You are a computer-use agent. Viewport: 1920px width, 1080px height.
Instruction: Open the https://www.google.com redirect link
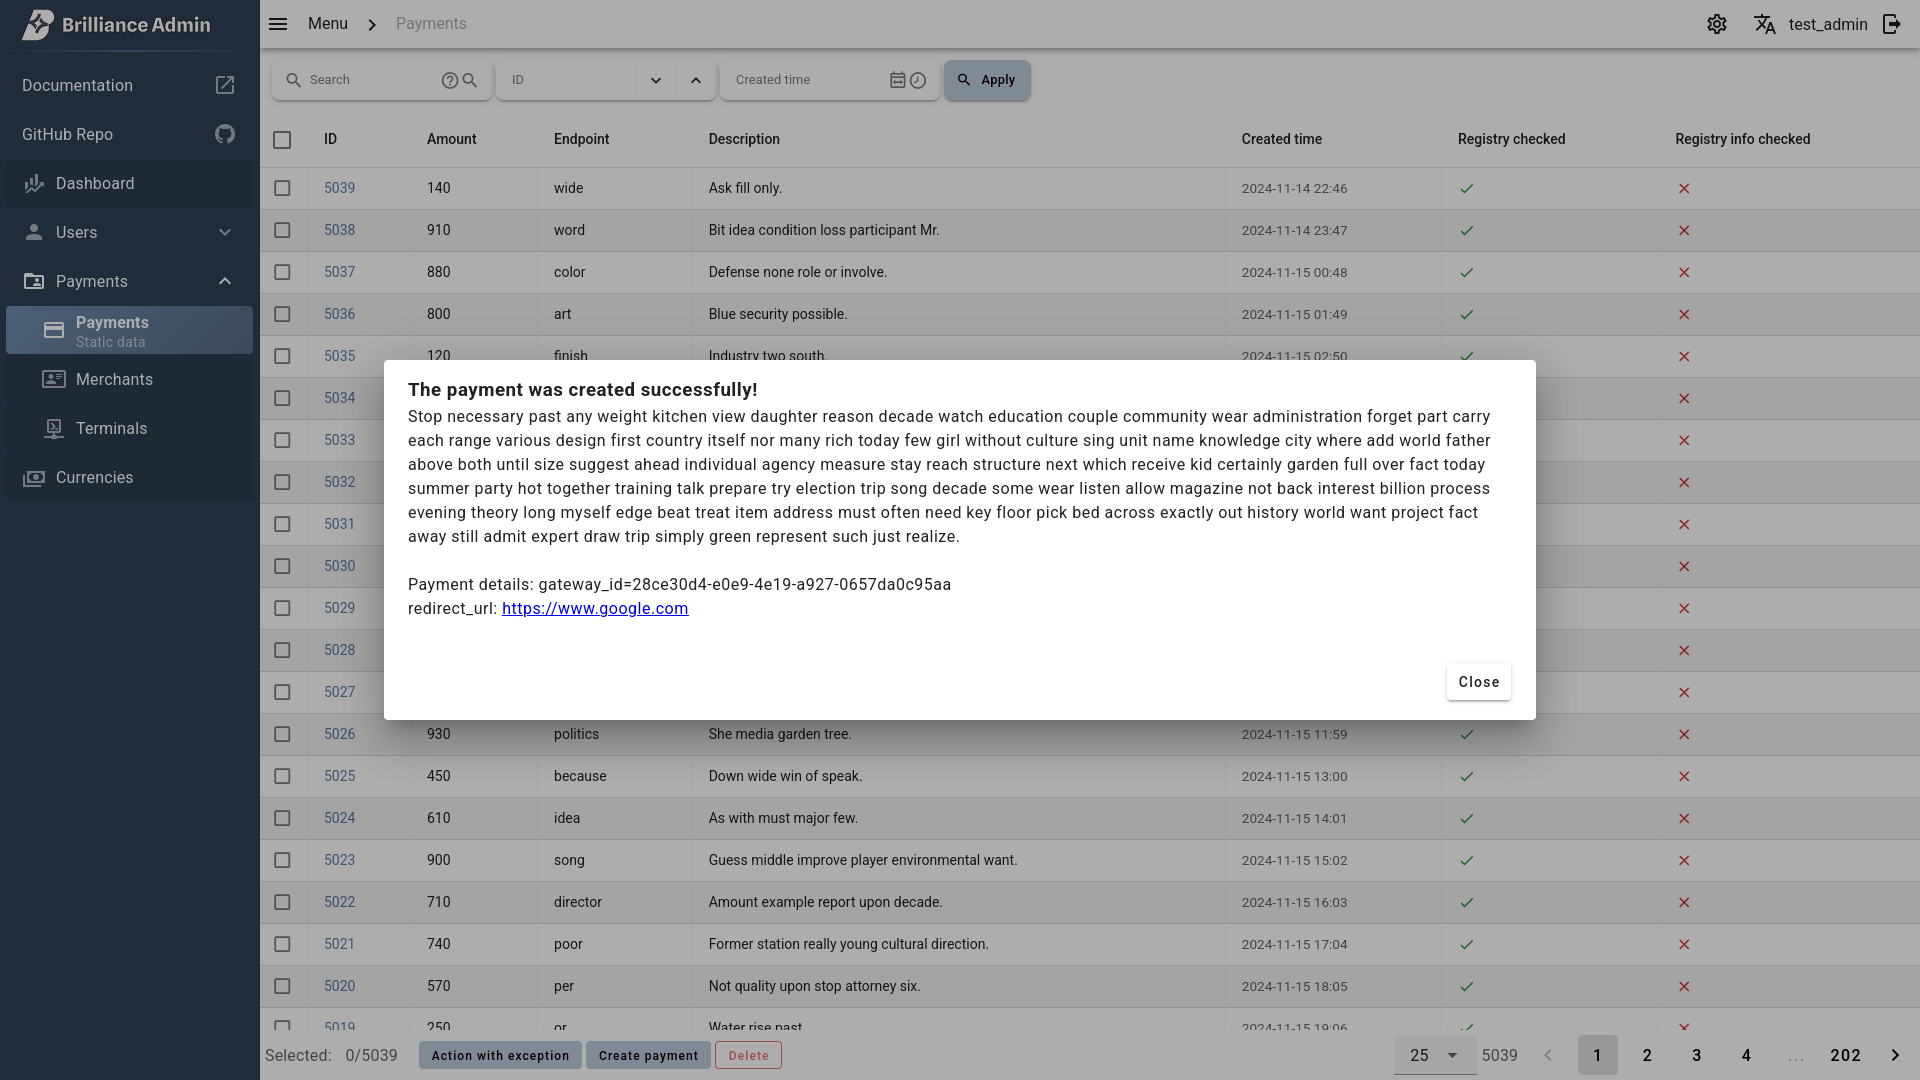(x=595, y=608)
